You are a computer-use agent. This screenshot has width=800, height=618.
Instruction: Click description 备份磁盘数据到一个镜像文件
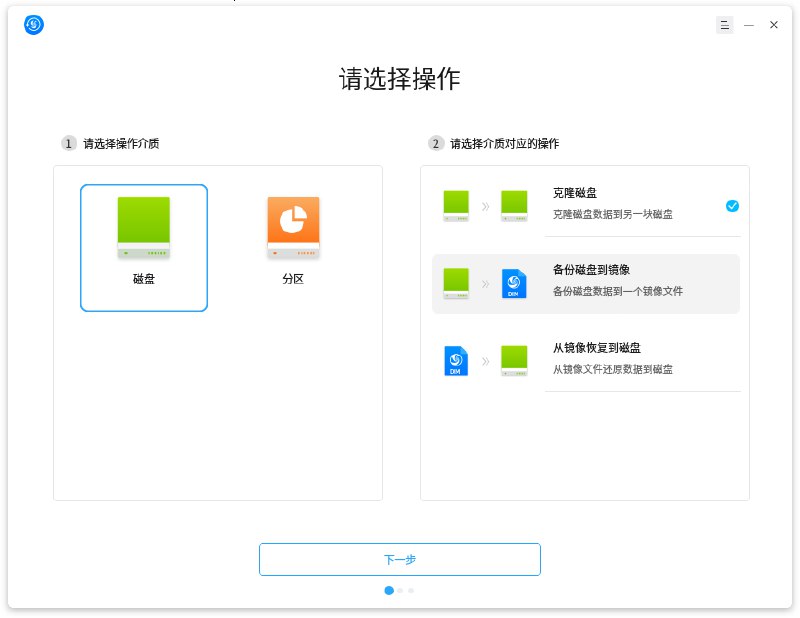point(618,291)
